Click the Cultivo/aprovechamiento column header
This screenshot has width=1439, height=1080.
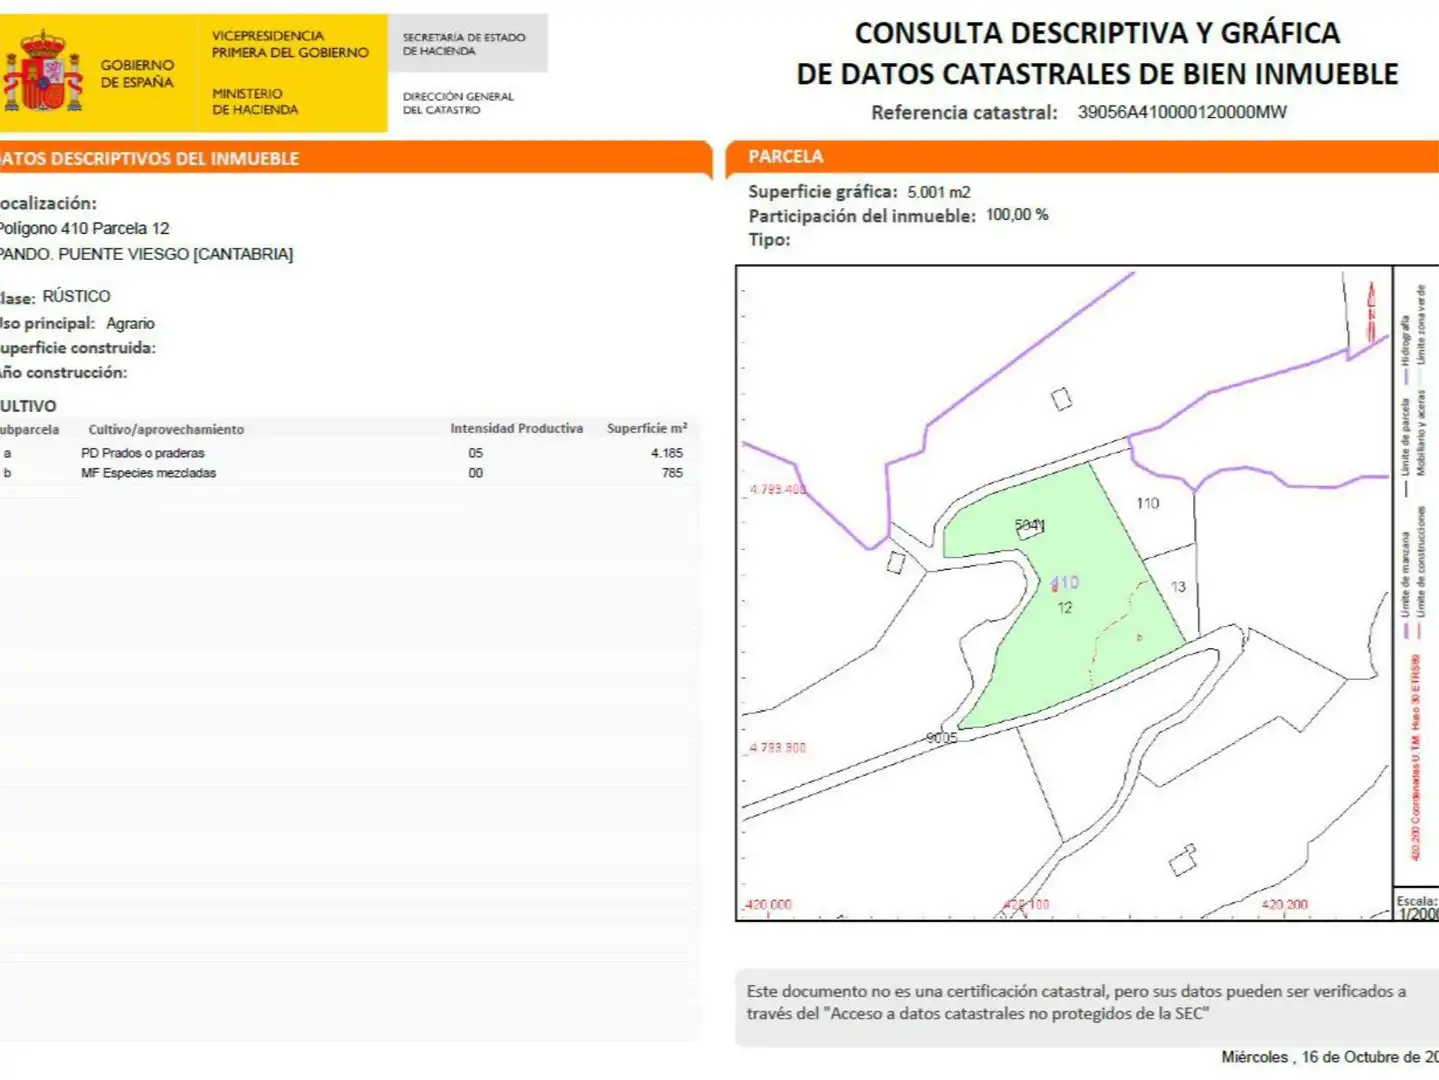click(166, 429)
